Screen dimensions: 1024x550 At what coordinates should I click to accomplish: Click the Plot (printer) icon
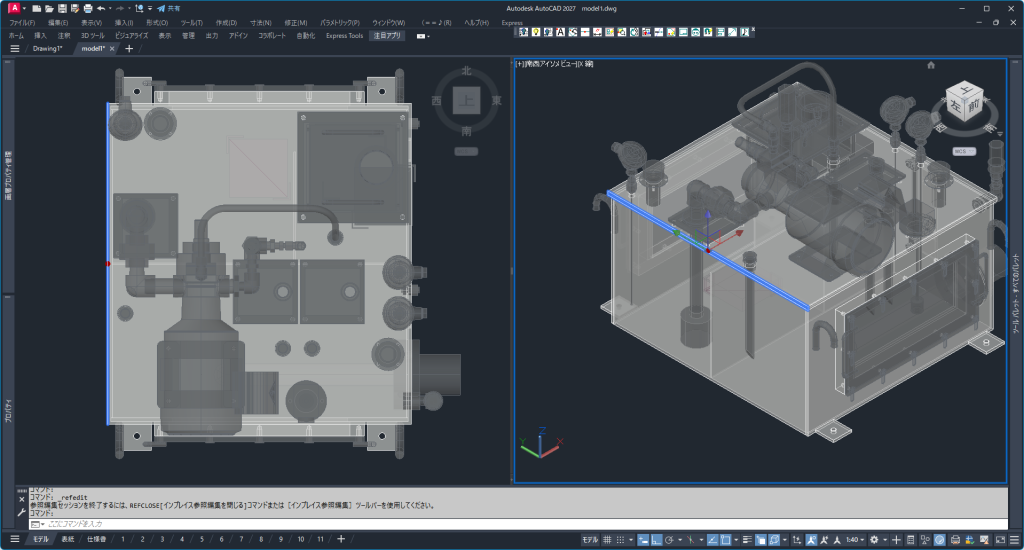tap(87, 8)
